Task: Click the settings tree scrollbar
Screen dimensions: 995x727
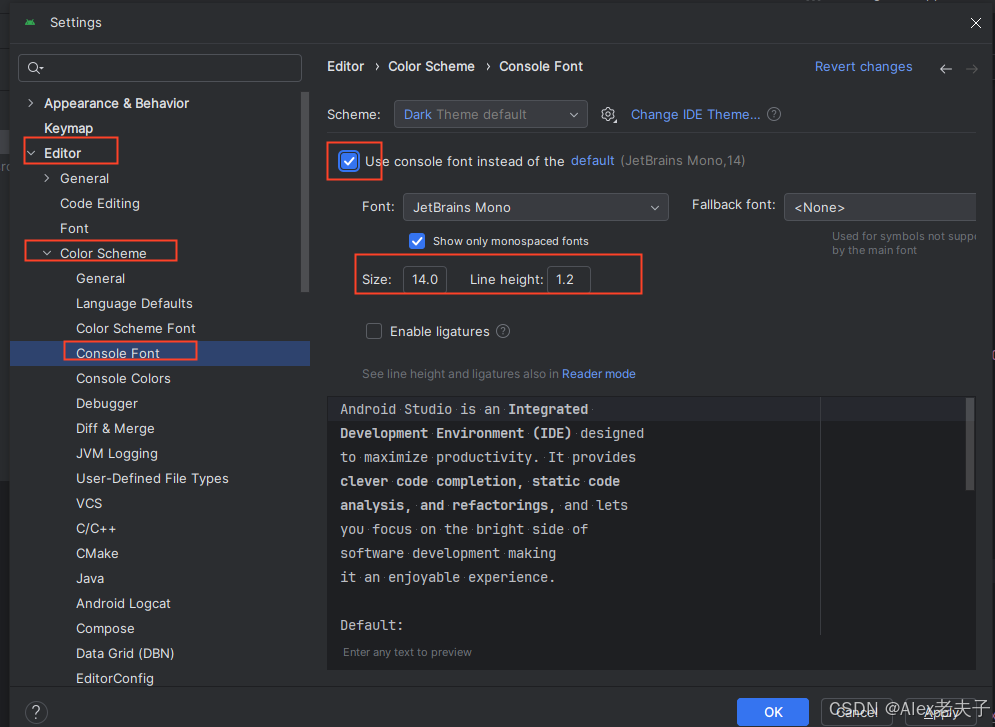Action: click(305, 192)
